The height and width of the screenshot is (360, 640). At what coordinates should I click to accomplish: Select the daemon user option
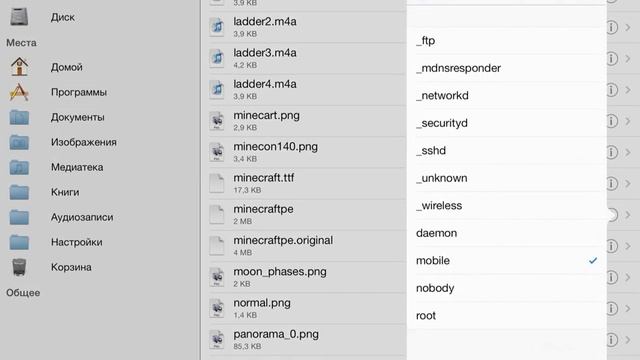pos(507,233)
